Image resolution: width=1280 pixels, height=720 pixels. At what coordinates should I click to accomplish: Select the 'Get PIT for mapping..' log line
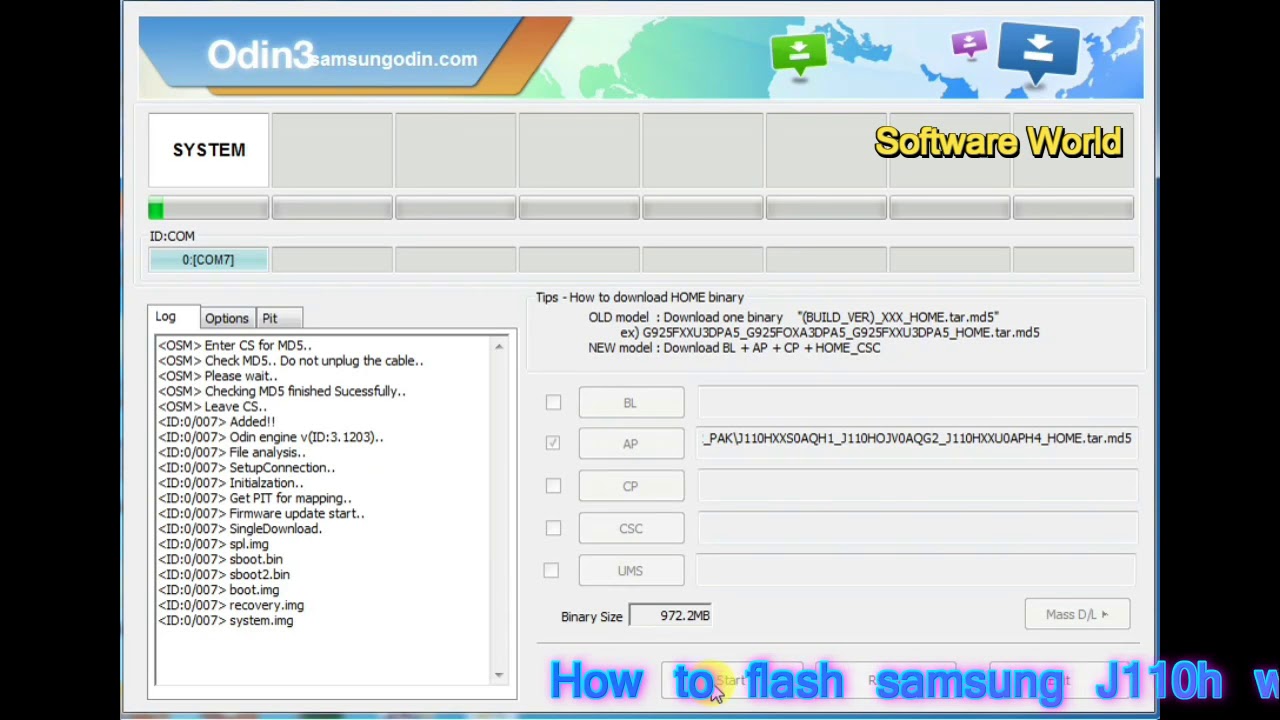(255, 498)
